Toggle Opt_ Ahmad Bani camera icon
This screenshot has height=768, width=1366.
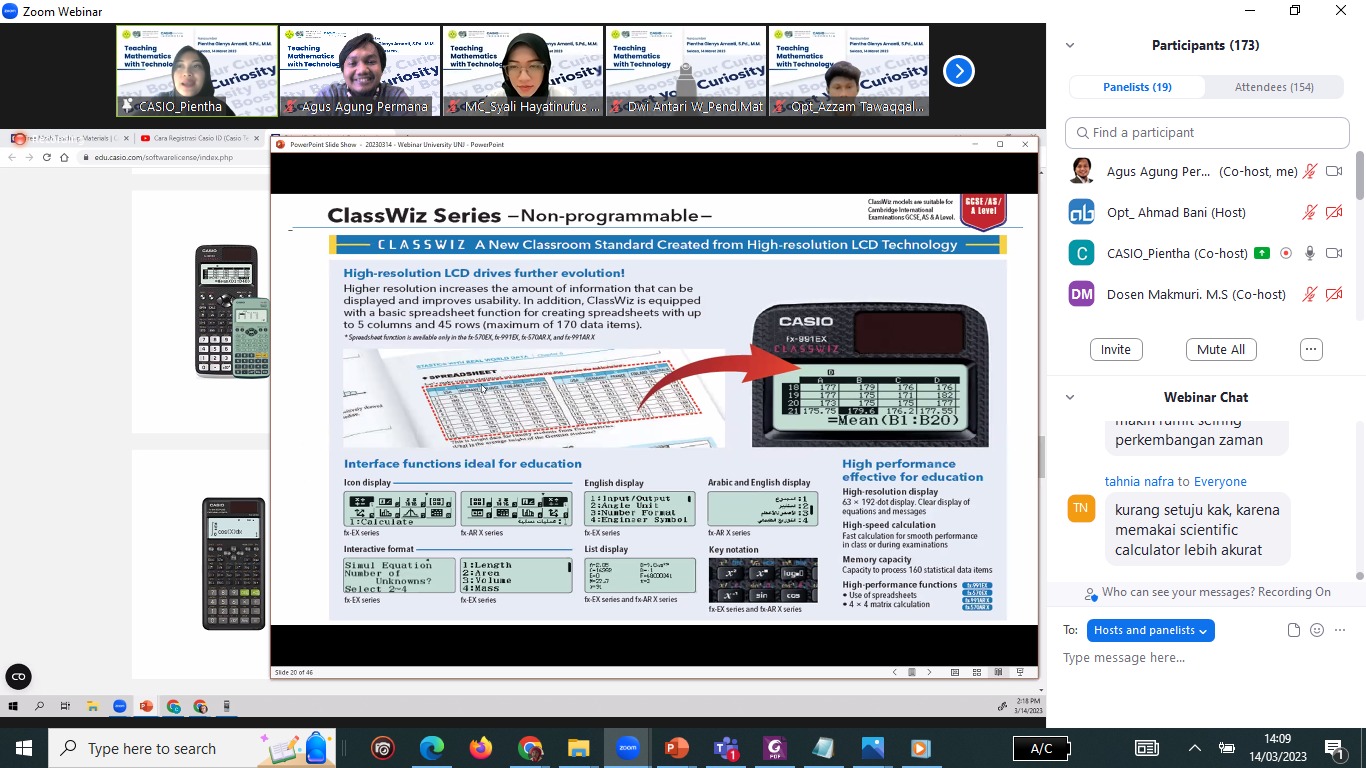click(x=1334, y=212)
